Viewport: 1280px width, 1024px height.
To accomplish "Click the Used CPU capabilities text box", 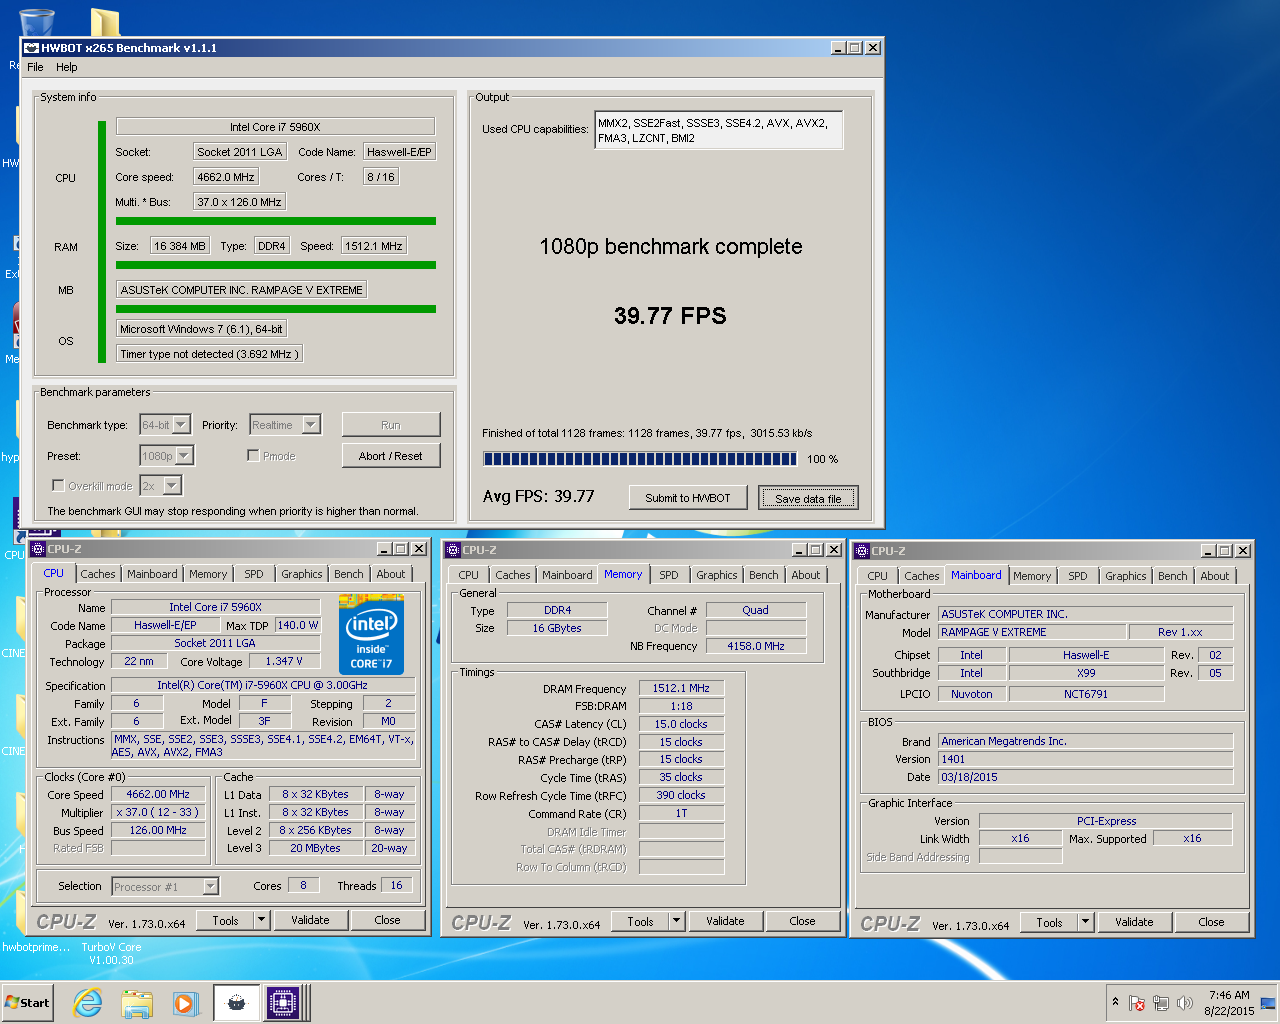I will coord(718,130).
